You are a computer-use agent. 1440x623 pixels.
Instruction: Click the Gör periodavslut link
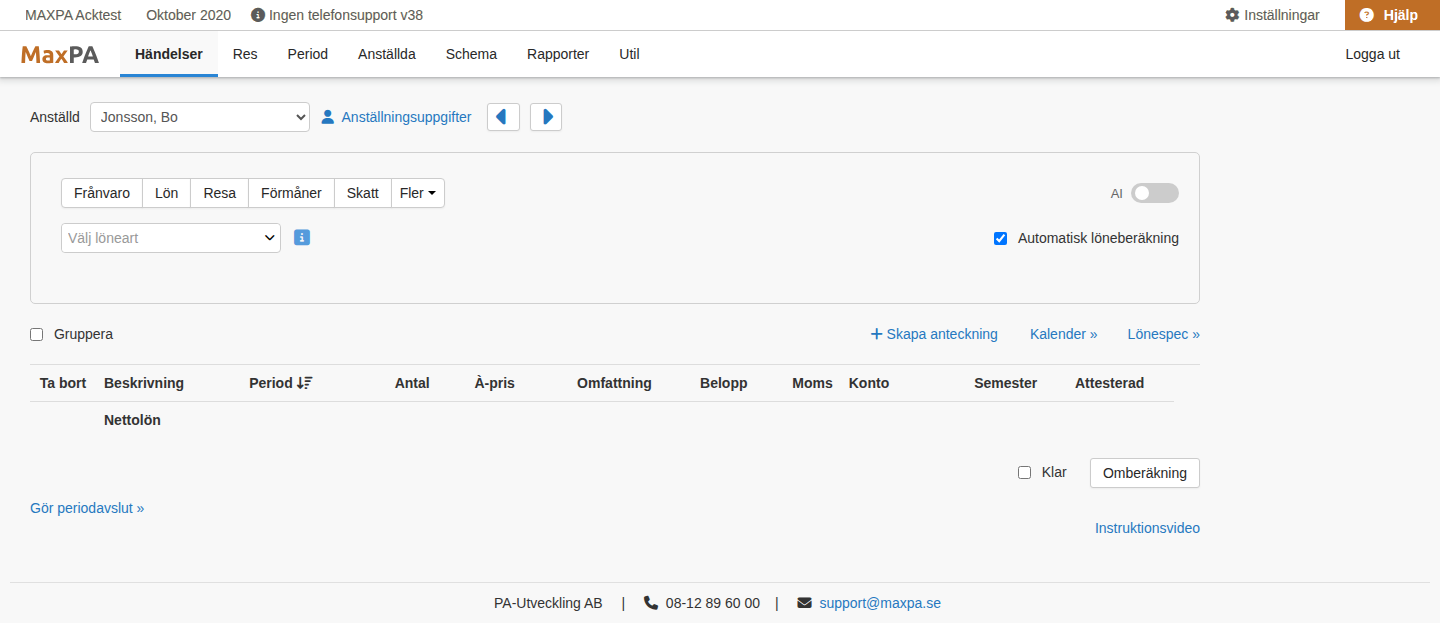pyautogui.click(x=87, y=508)
